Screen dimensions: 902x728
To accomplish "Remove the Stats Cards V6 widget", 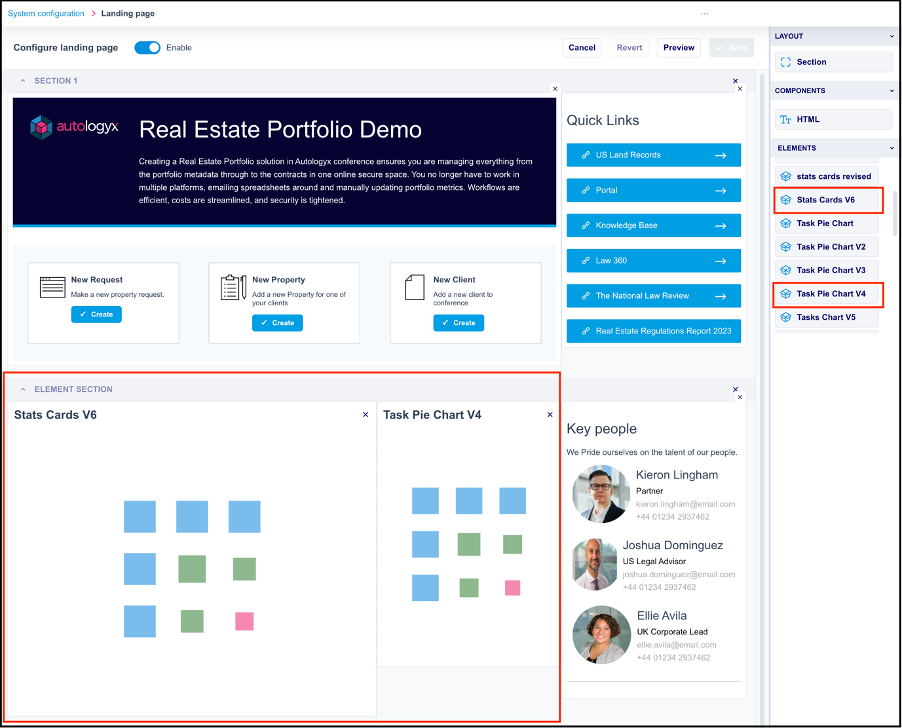I will 365,415.
